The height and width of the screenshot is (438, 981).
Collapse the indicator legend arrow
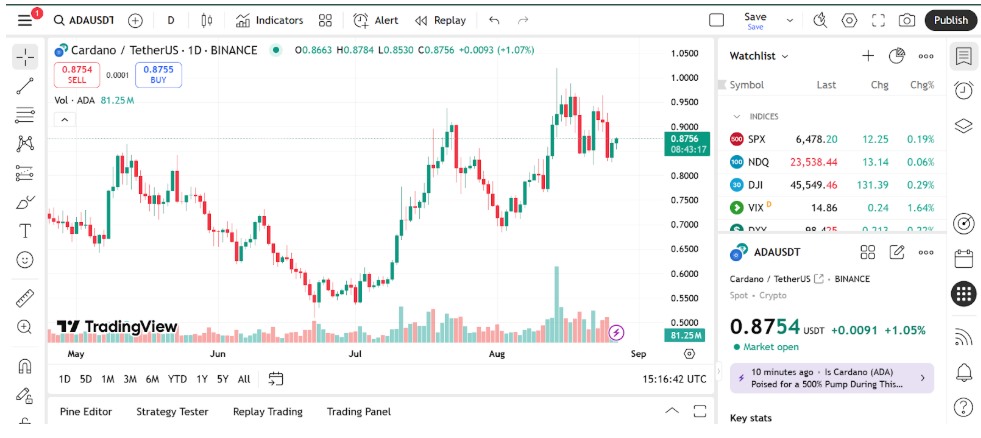coord(64,120)
